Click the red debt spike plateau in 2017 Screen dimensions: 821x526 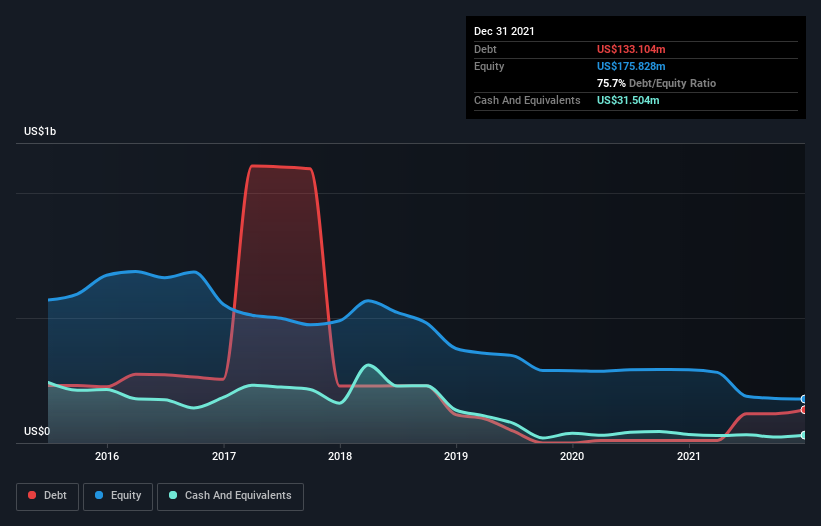tap(281, 167)
